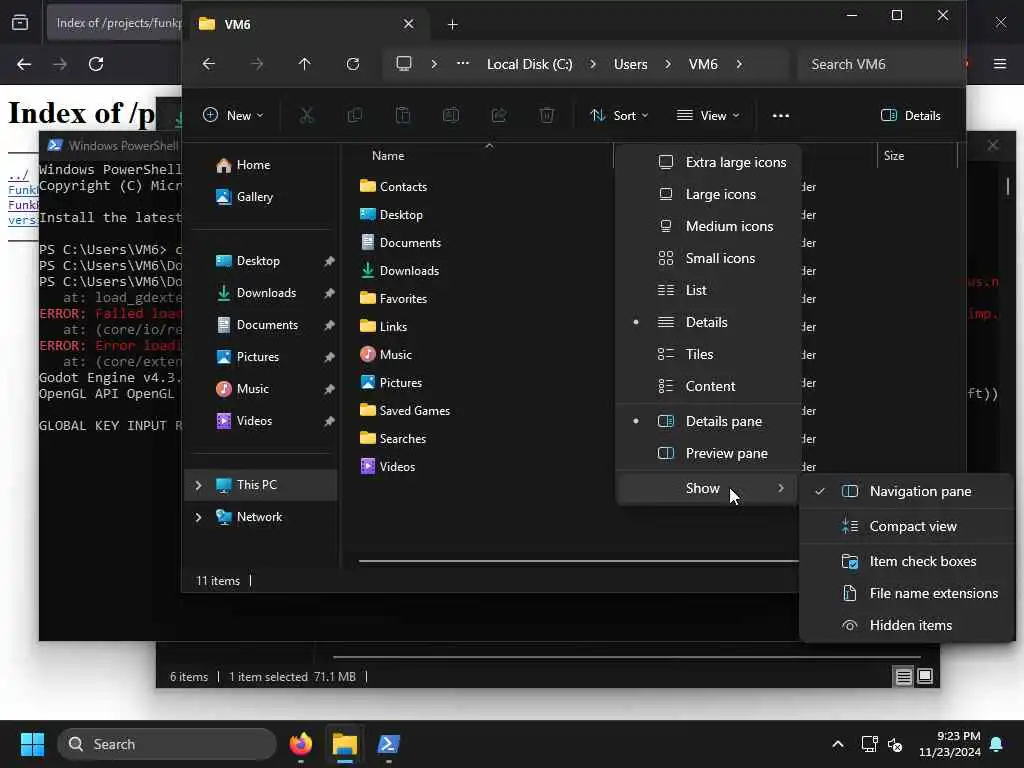Choose Tiles layout
Screen dimensions: 1024x768
[x=709, y=354]
